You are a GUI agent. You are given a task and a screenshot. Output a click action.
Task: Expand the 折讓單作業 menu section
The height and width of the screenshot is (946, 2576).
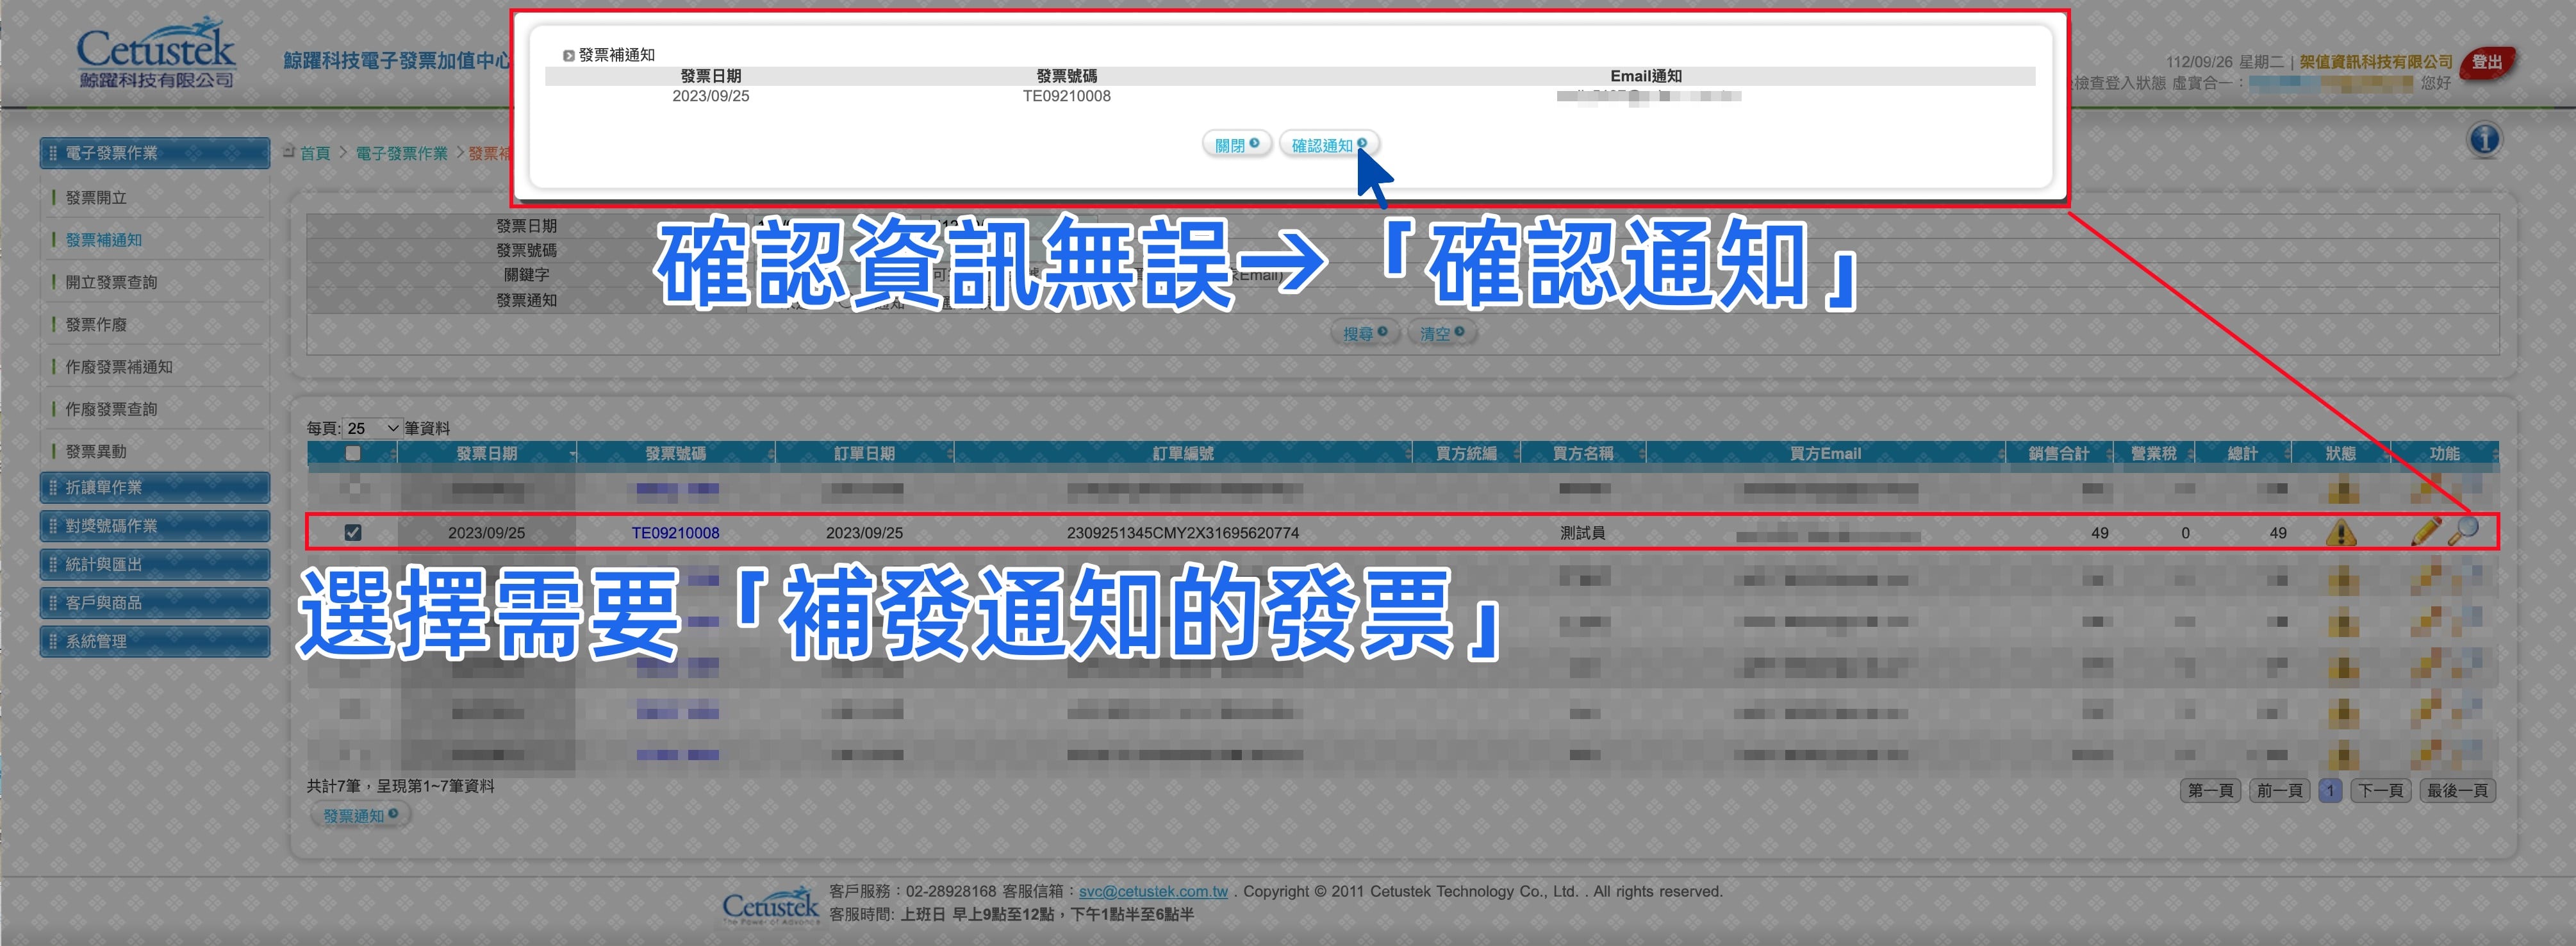[155, 487]
